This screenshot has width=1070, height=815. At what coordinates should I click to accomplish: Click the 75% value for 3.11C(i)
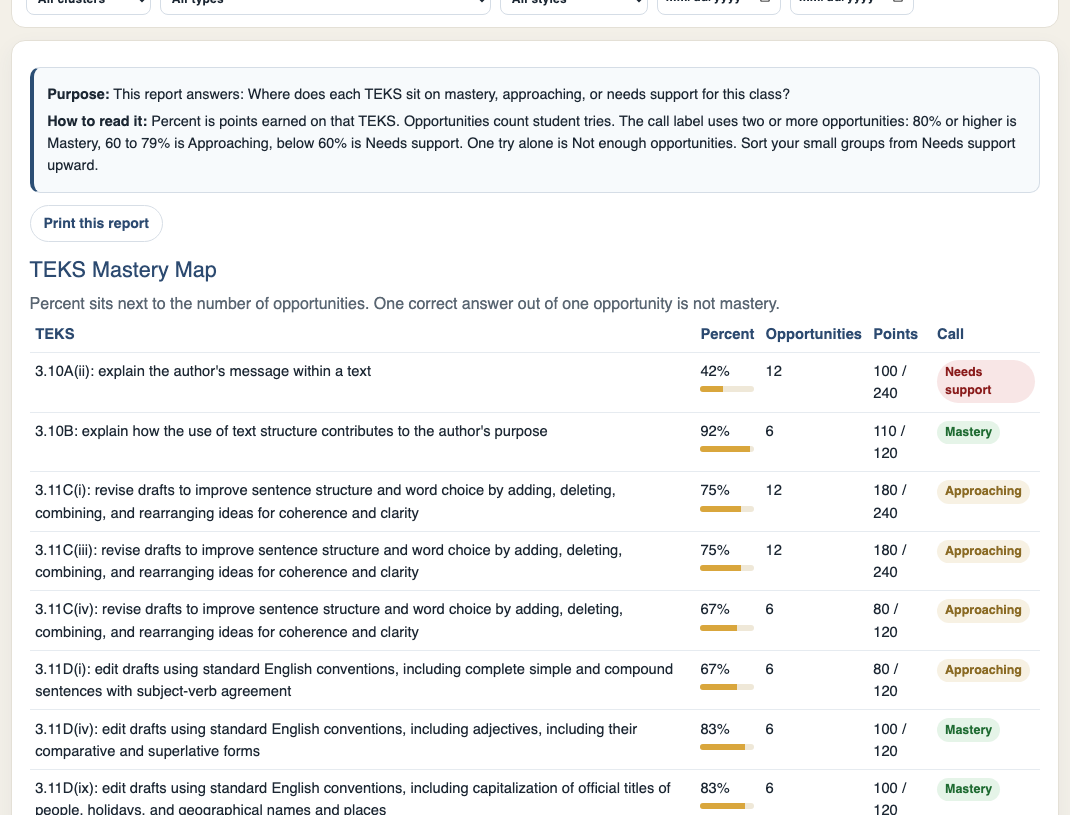pyautogui.click(x=714, y=490)
